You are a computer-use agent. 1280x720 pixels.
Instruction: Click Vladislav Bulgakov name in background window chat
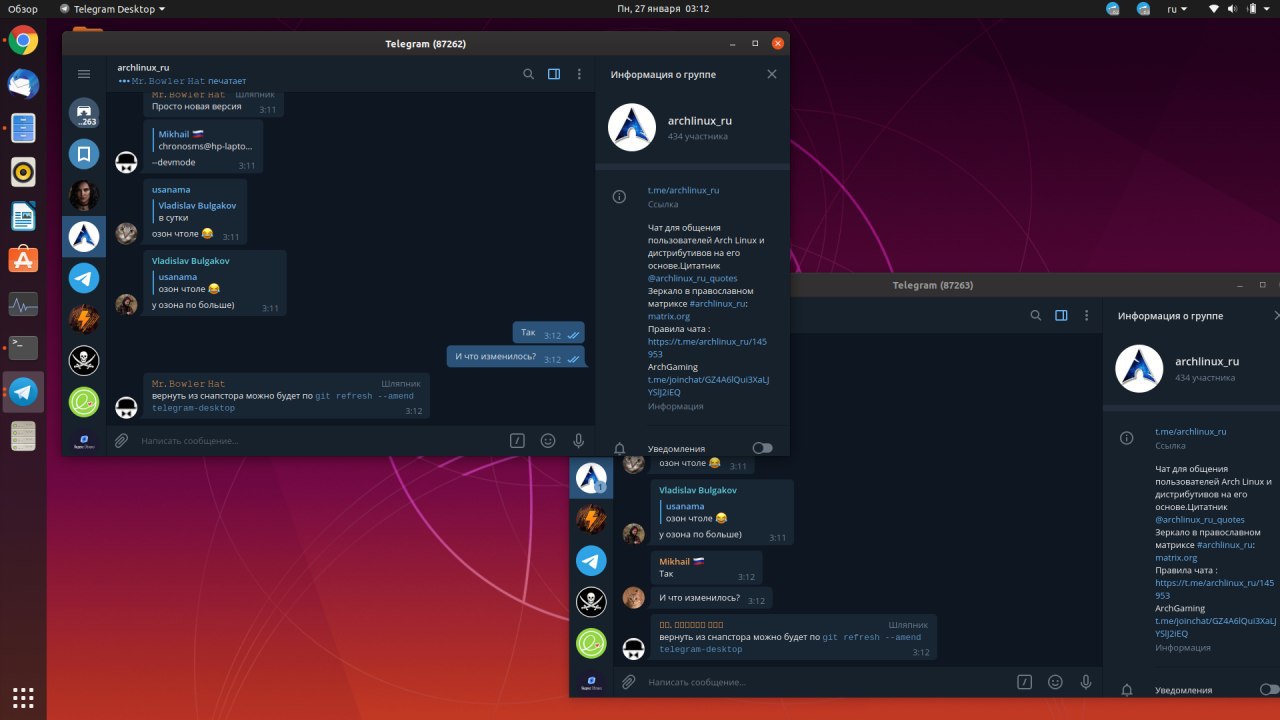coord(698,490)
